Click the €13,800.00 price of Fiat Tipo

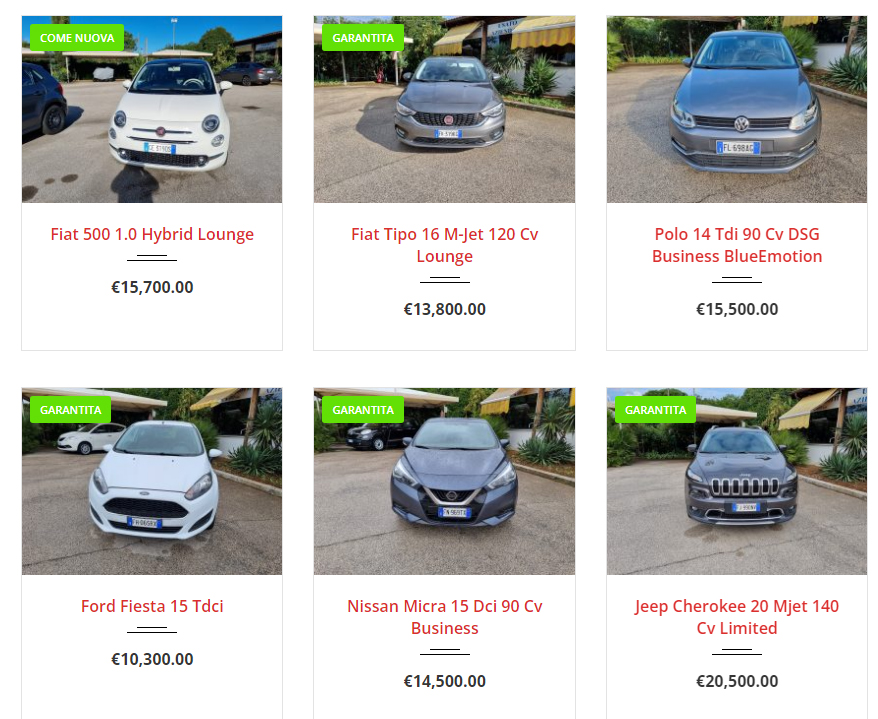point(445,309)
